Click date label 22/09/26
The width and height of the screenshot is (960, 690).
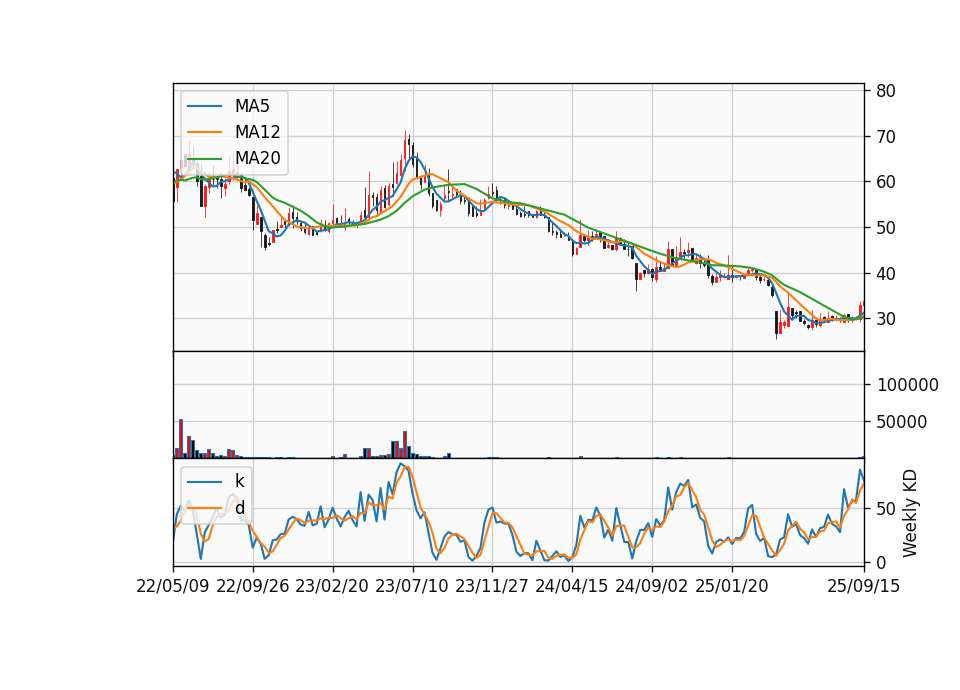[x=252, y=586]
